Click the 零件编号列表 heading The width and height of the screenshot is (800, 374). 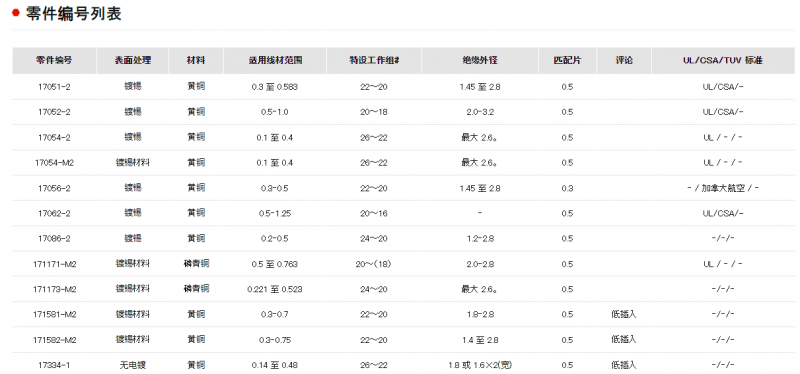[x=73, y=13]
